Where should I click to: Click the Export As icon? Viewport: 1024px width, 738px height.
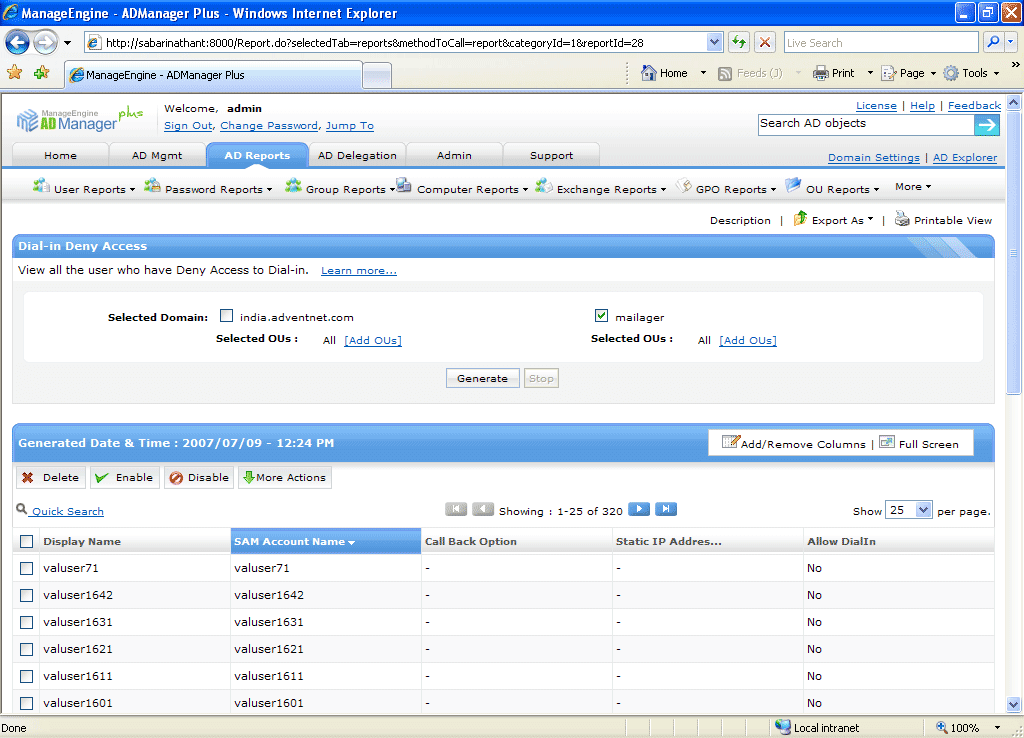(x=800, y=219)
